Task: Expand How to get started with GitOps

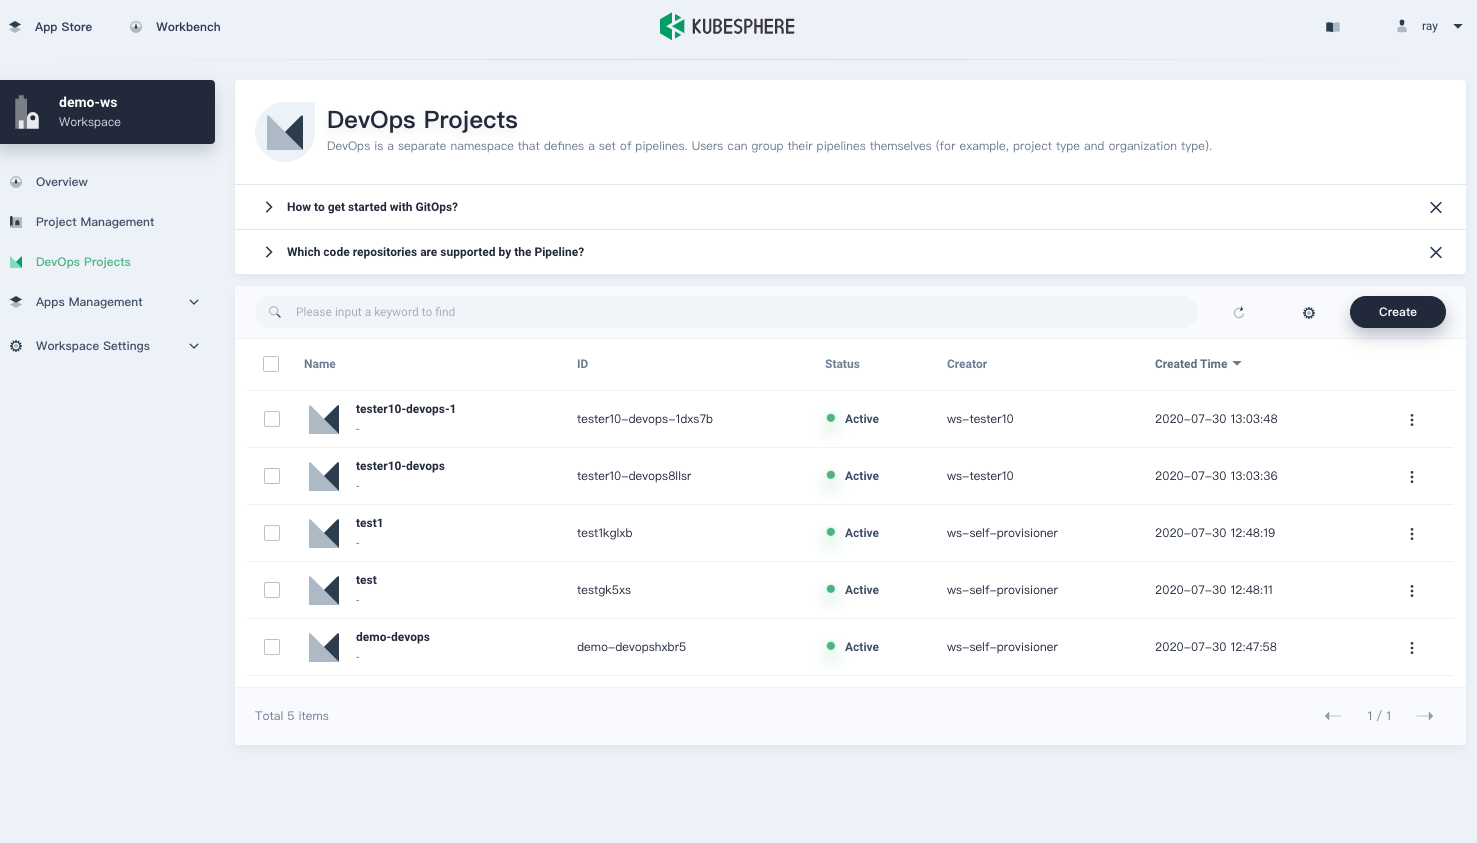Action: click(268, 207)
